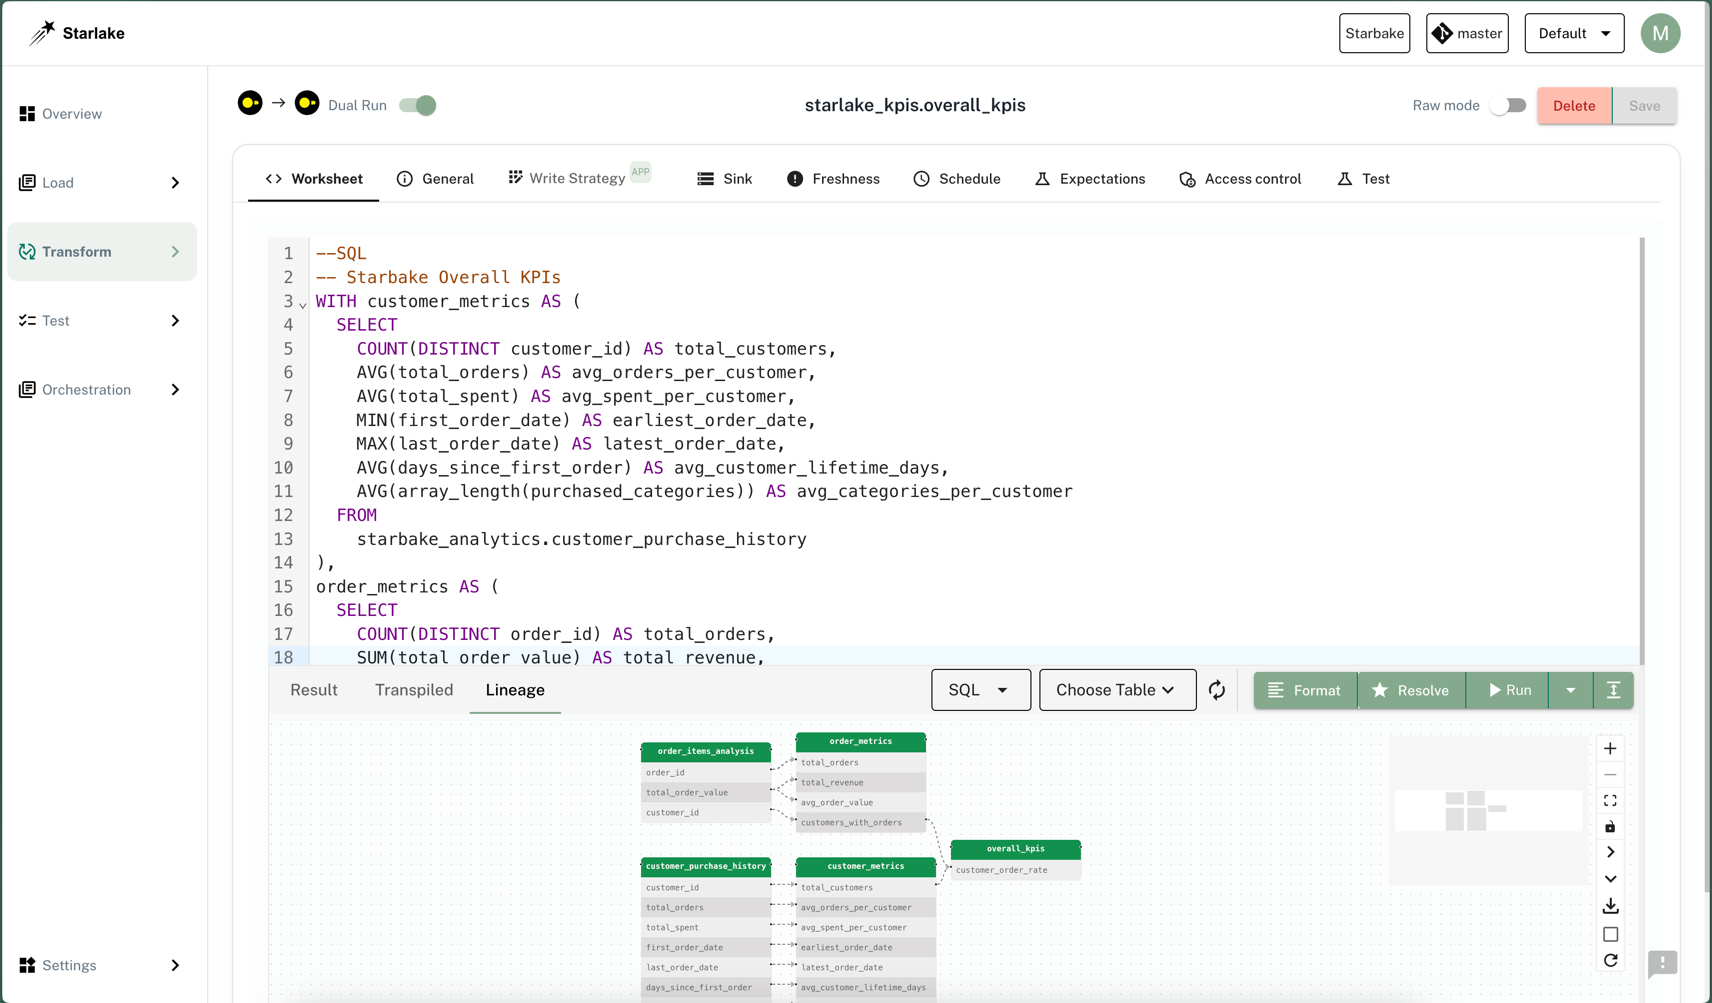Viewport: 1712px width, 1003px height.
Task: Click the collapse panel icon beside Run
Action: tap(1613, 690)
